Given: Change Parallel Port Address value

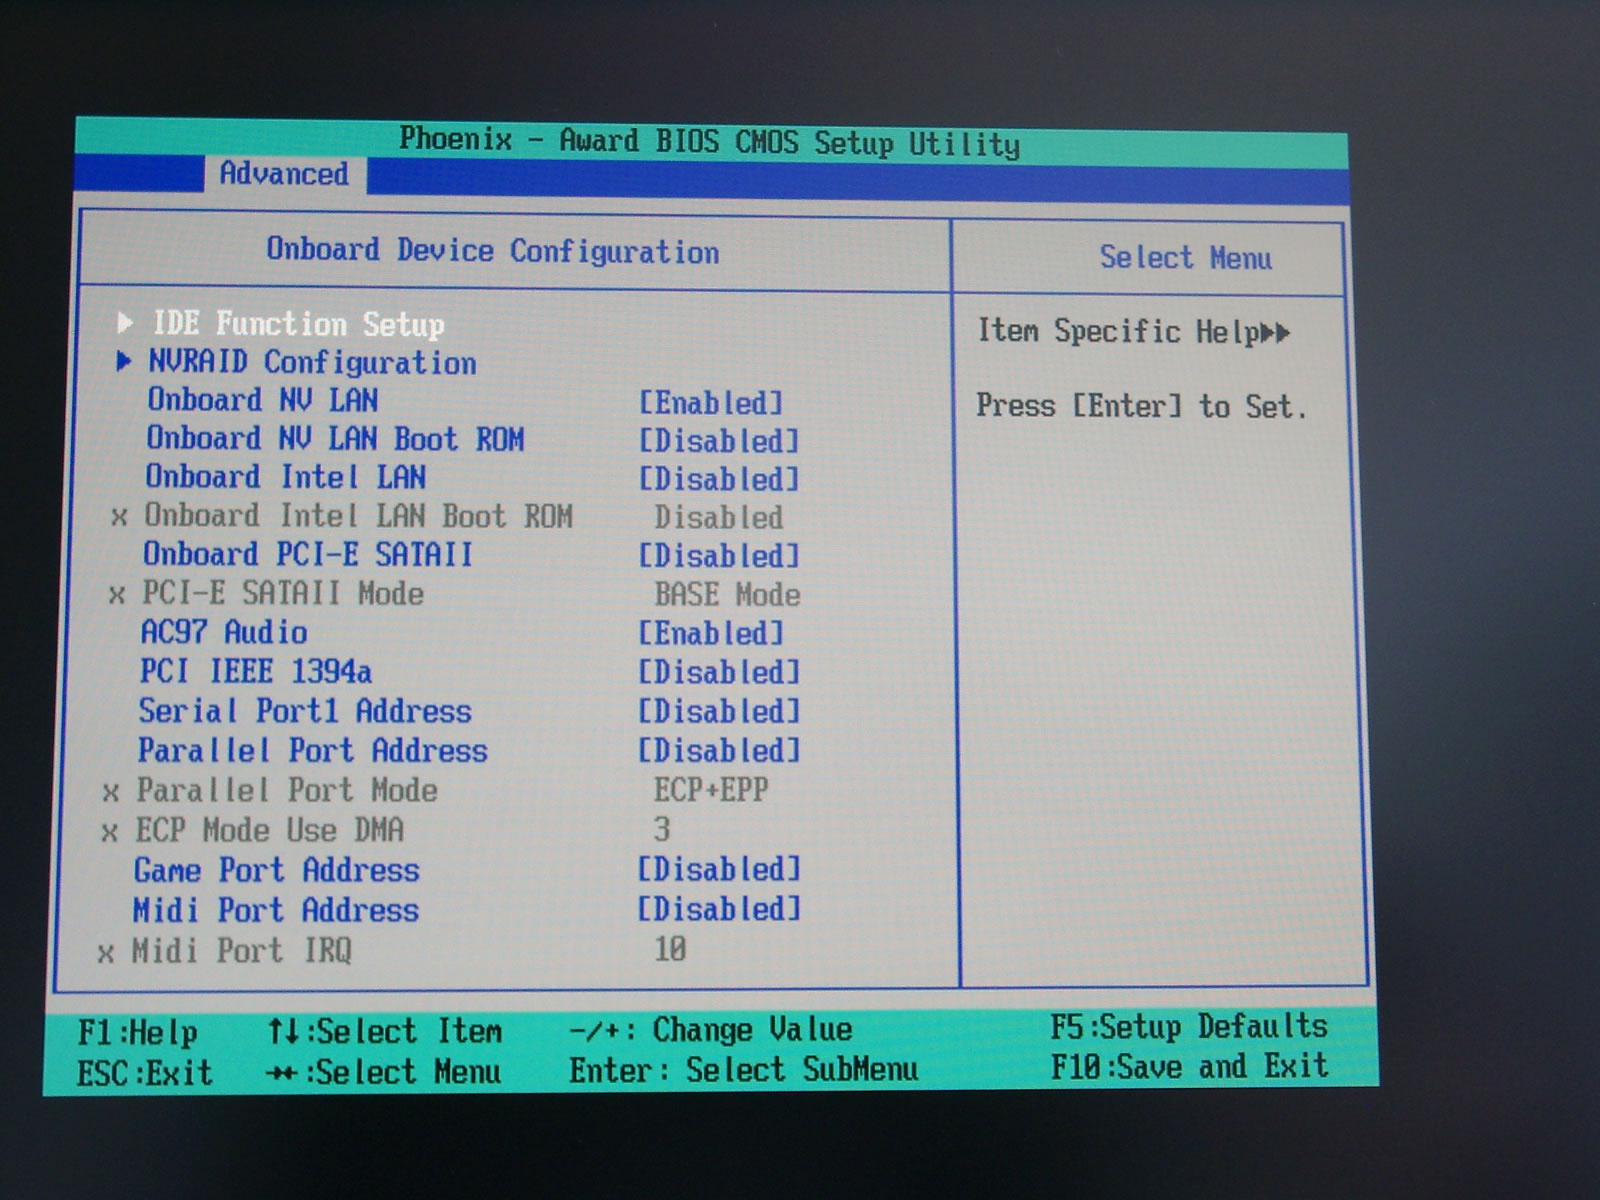Looking at the screenshot, I should [719, 750].
